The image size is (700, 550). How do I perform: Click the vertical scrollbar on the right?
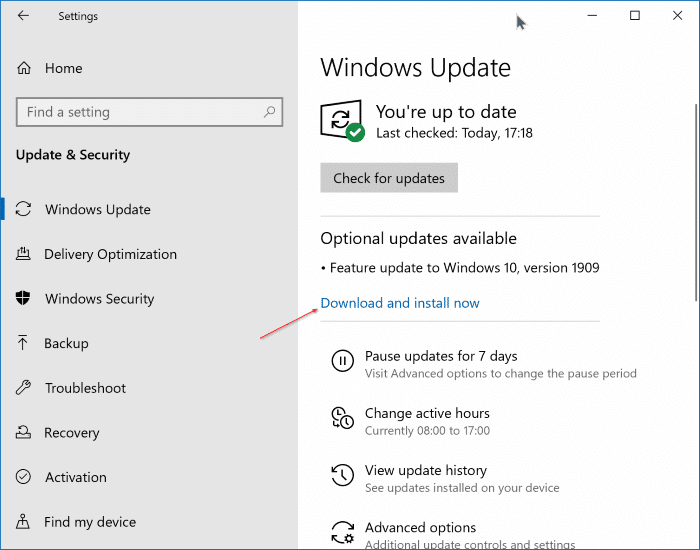point(696,202)
